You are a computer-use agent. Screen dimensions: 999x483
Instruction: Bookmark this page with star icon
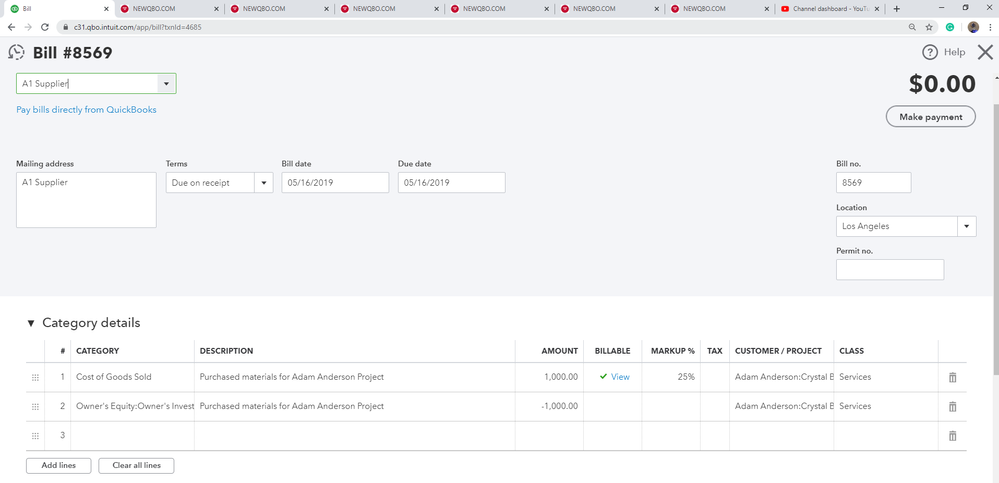click(930, 27)
